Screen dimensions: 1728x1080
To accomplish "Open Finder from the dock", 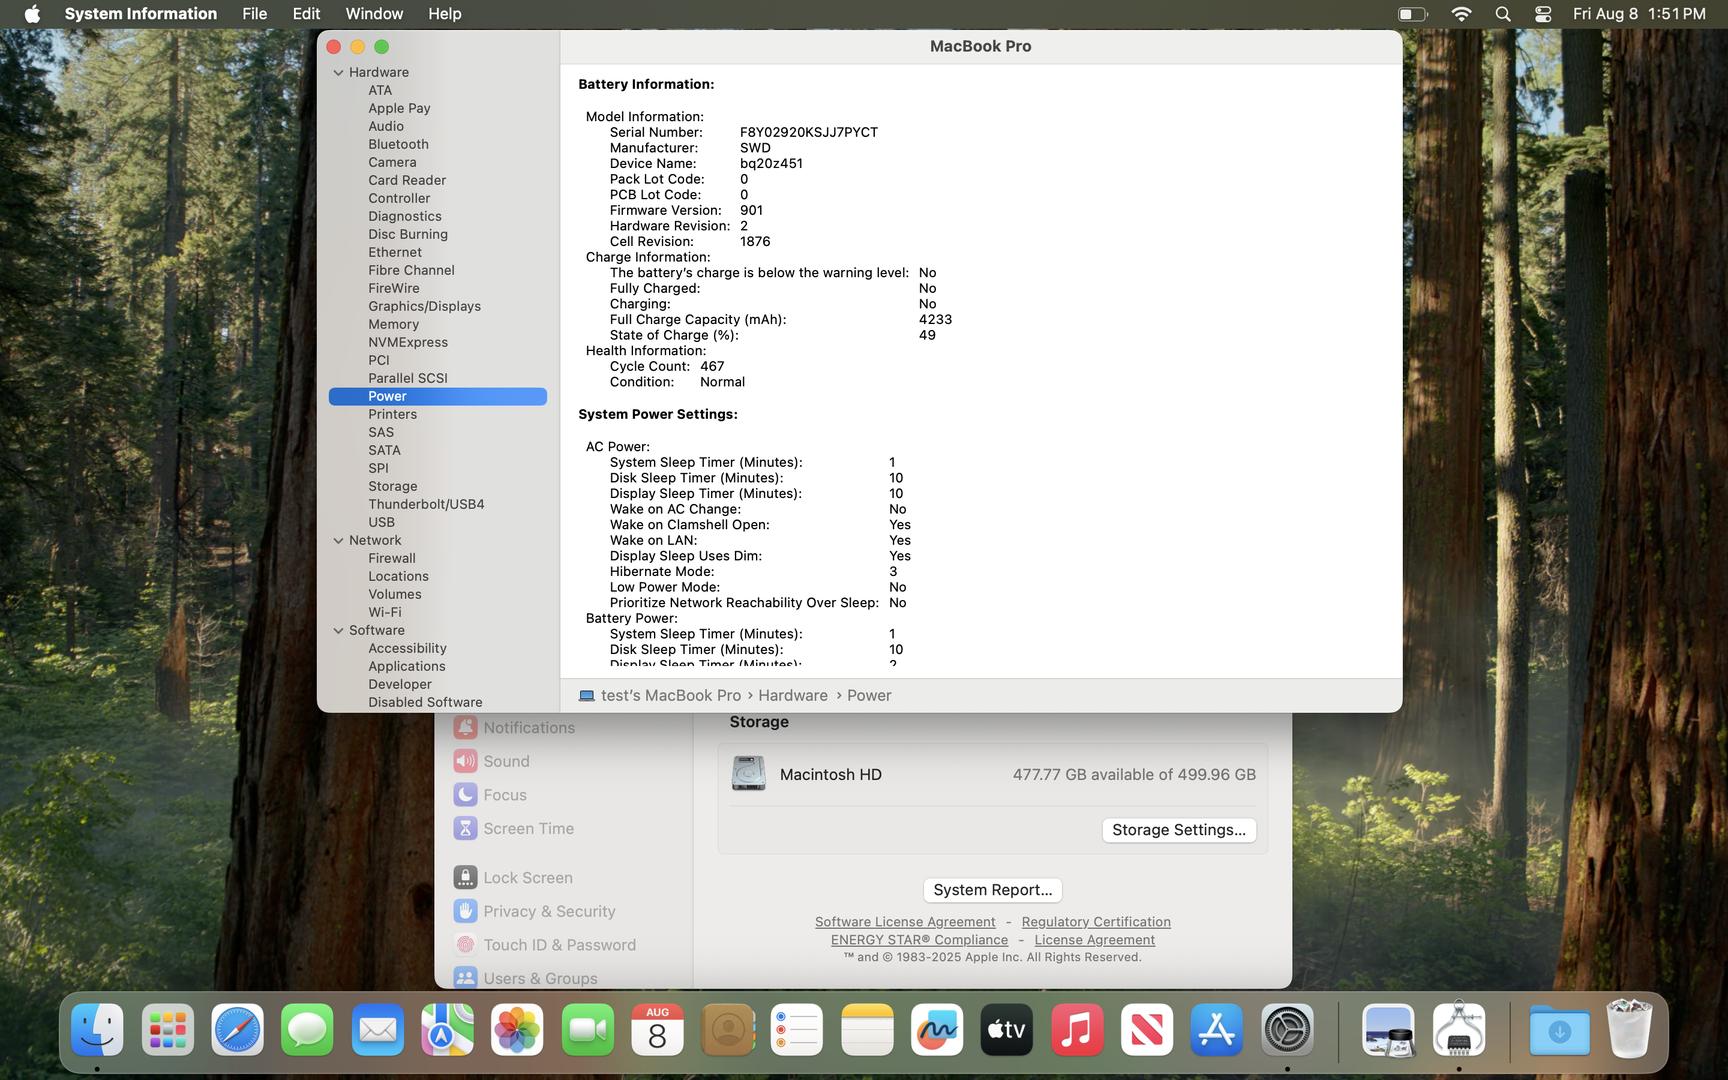I will pyautogui.click(x=97, y=1030).
